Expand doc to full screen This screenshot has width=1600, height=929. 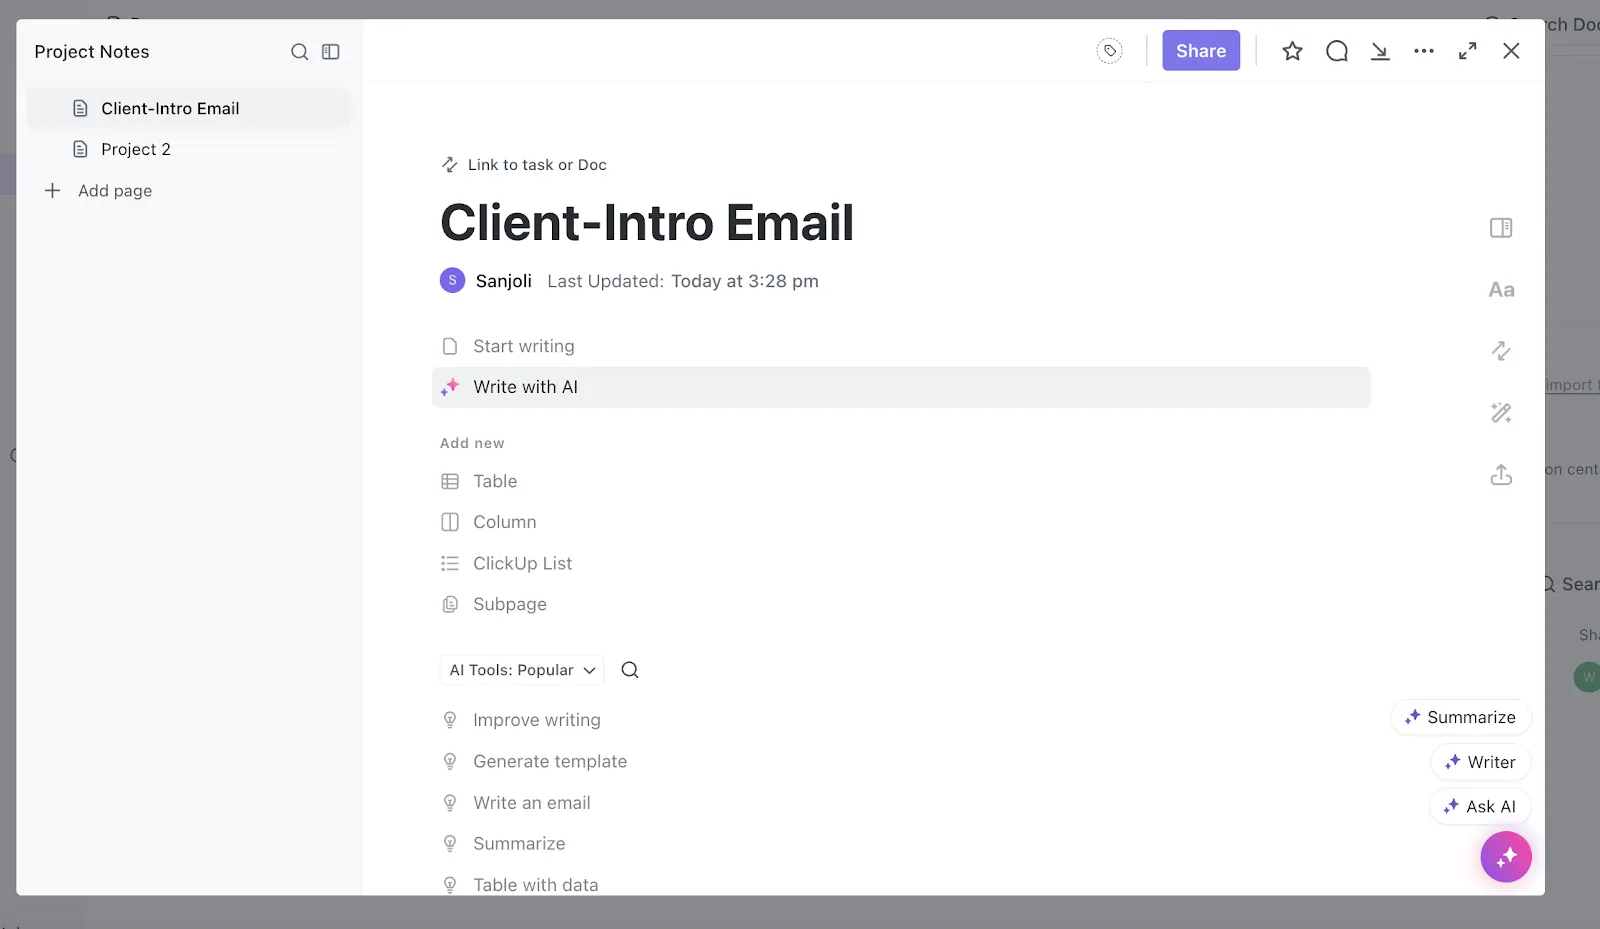click(1468, 51)
